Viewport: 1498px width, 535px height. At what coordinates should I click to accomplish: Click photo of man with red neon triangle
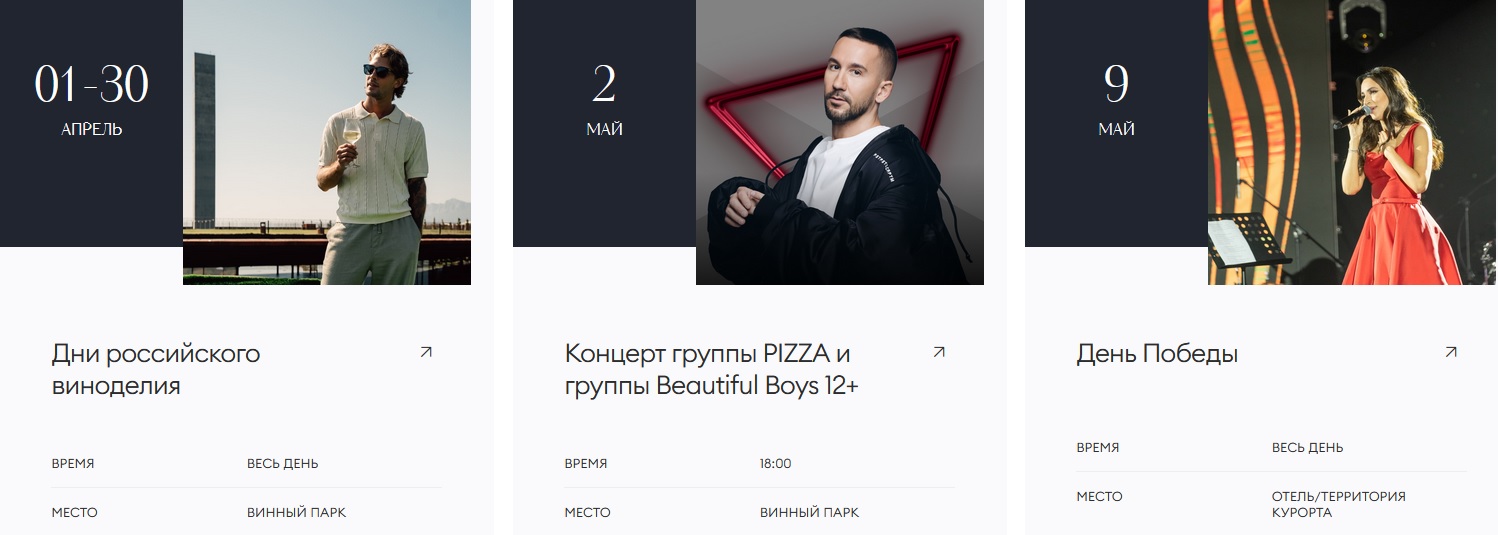point(840,142)
